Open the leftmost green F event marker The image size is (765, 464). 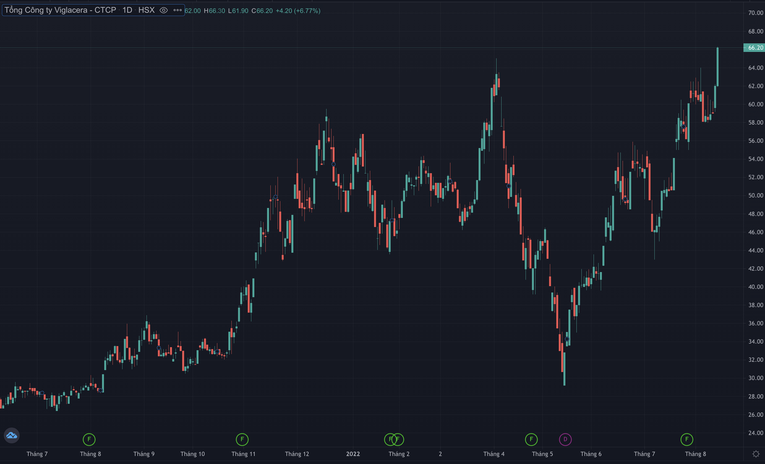pos(89,439)
